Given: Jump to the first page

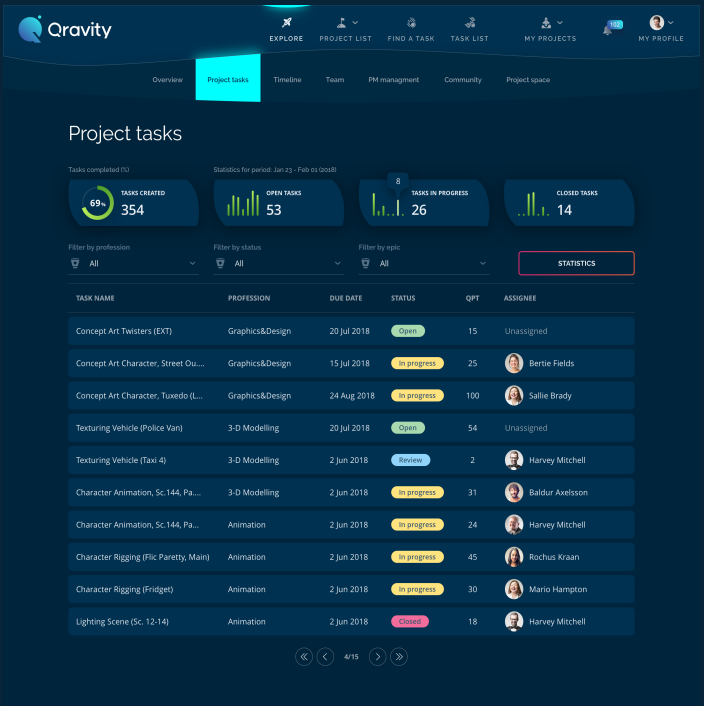Looking at the screenshot, I should click(x=304, y=656).
